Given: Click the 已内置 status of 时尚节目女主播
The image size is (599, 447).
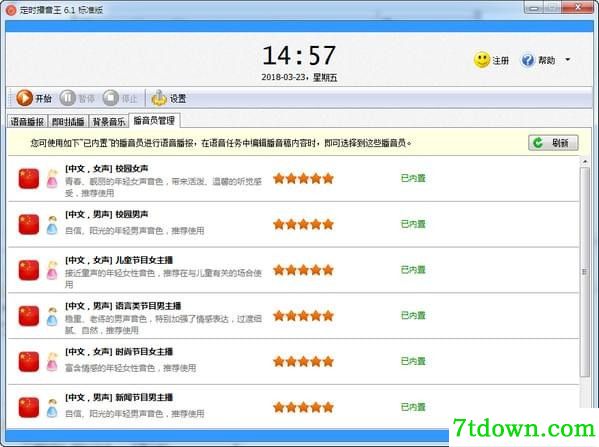Looking at the screenshot, I should 413,361.
